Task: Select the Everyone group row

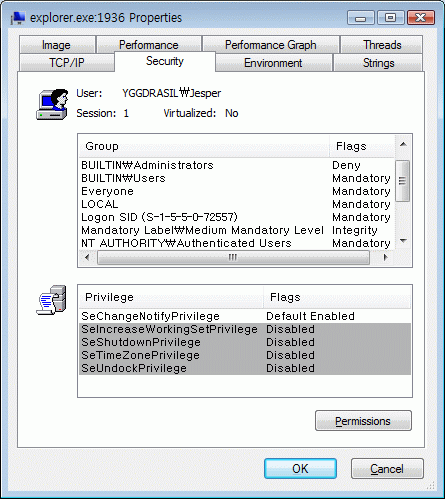Action: tap(237, 191)
